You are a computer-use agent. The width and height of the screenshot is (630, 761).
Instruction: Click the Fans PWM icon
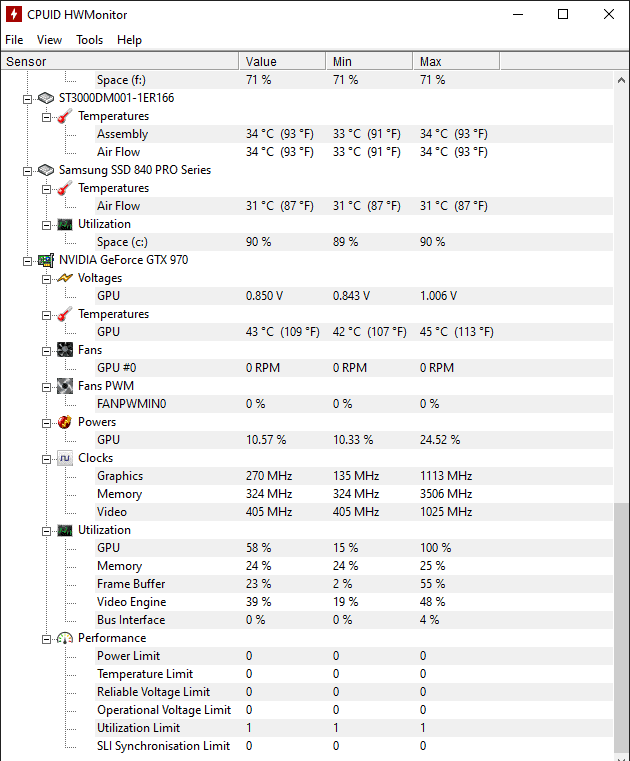[65, 386]
